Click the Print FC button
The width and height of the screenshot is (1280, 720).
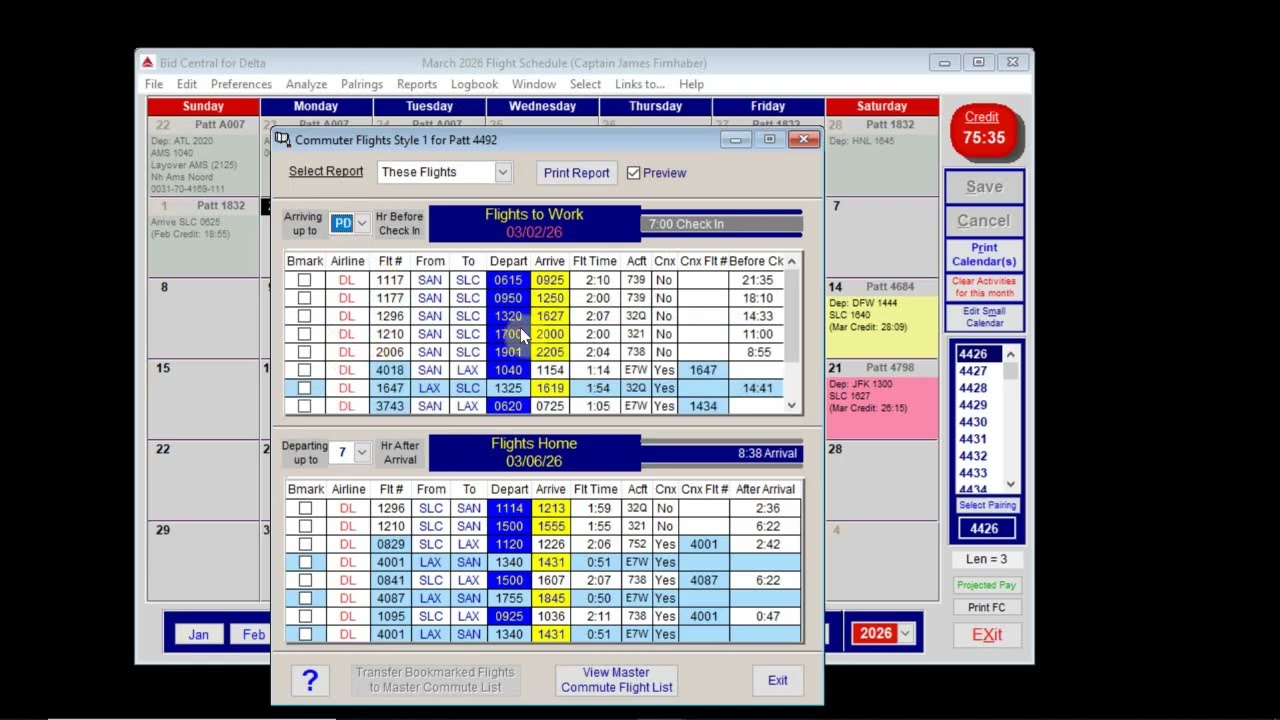[986, 607]
